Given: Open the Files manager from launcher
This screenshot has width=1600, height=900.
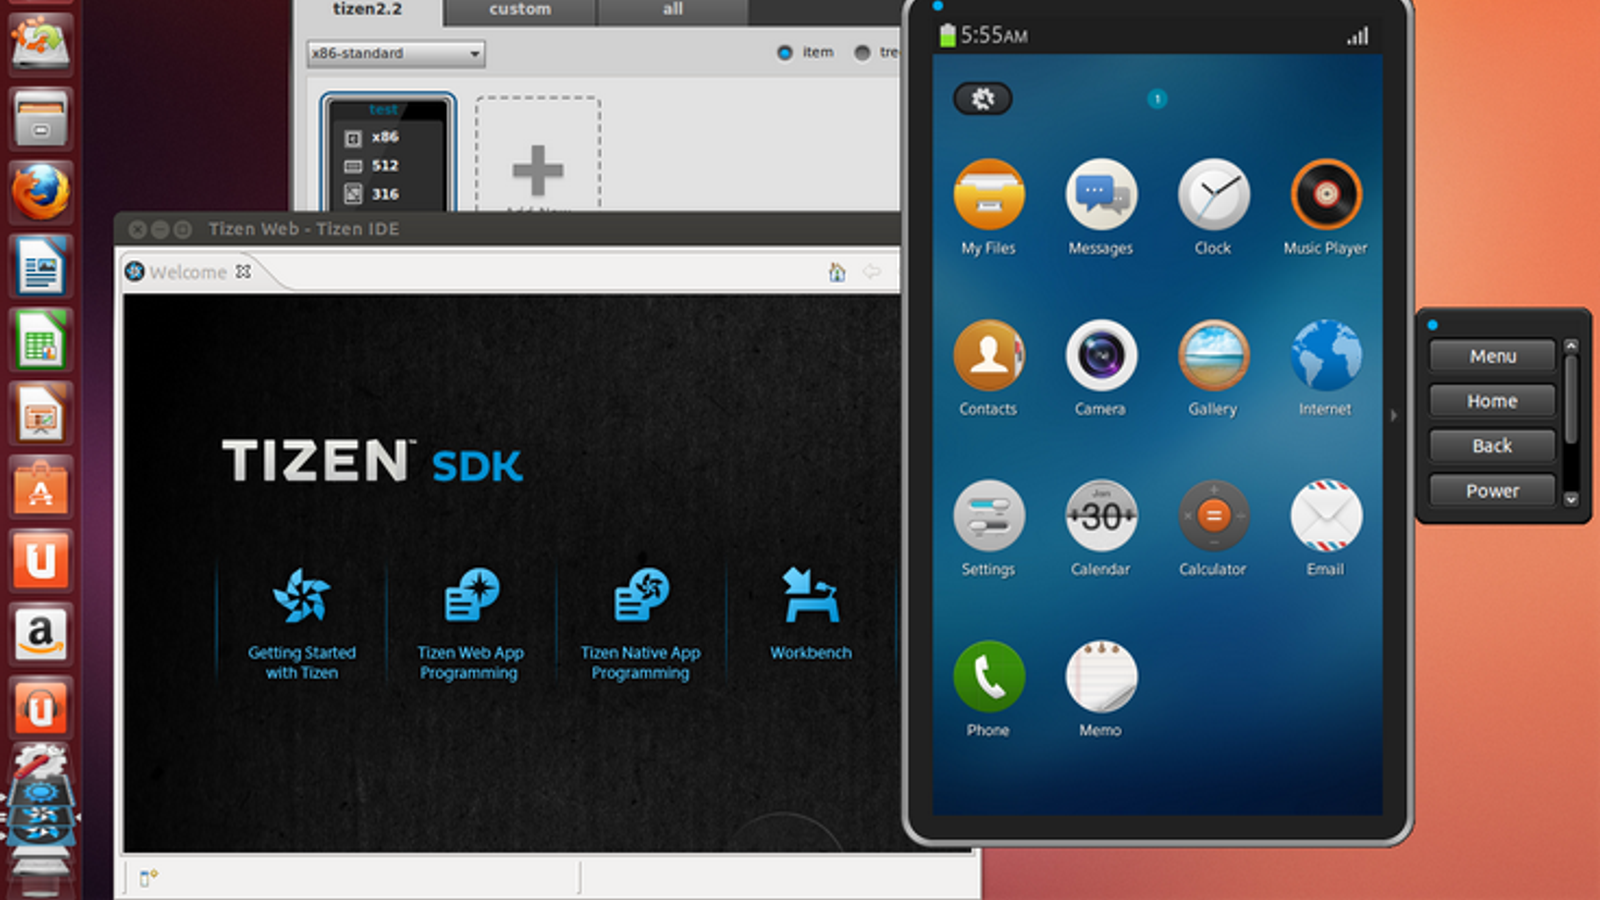Looking at the screenshot, I should [41, 118].
